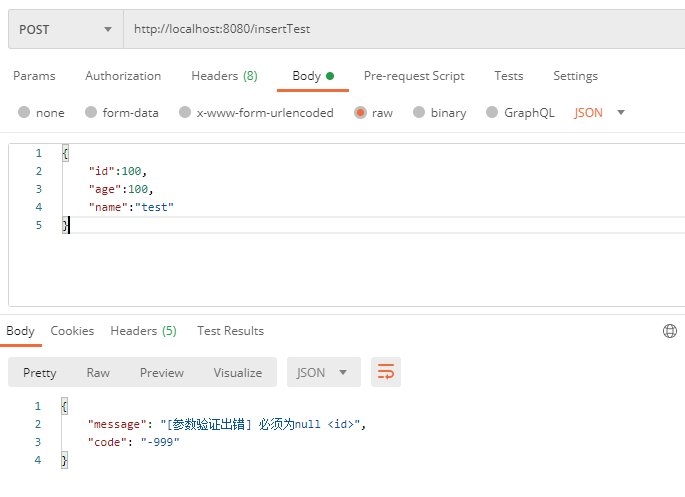Click the "id":100 line in request body
The height and width of the screenshot is (497, 685).
tap(118, 171)
